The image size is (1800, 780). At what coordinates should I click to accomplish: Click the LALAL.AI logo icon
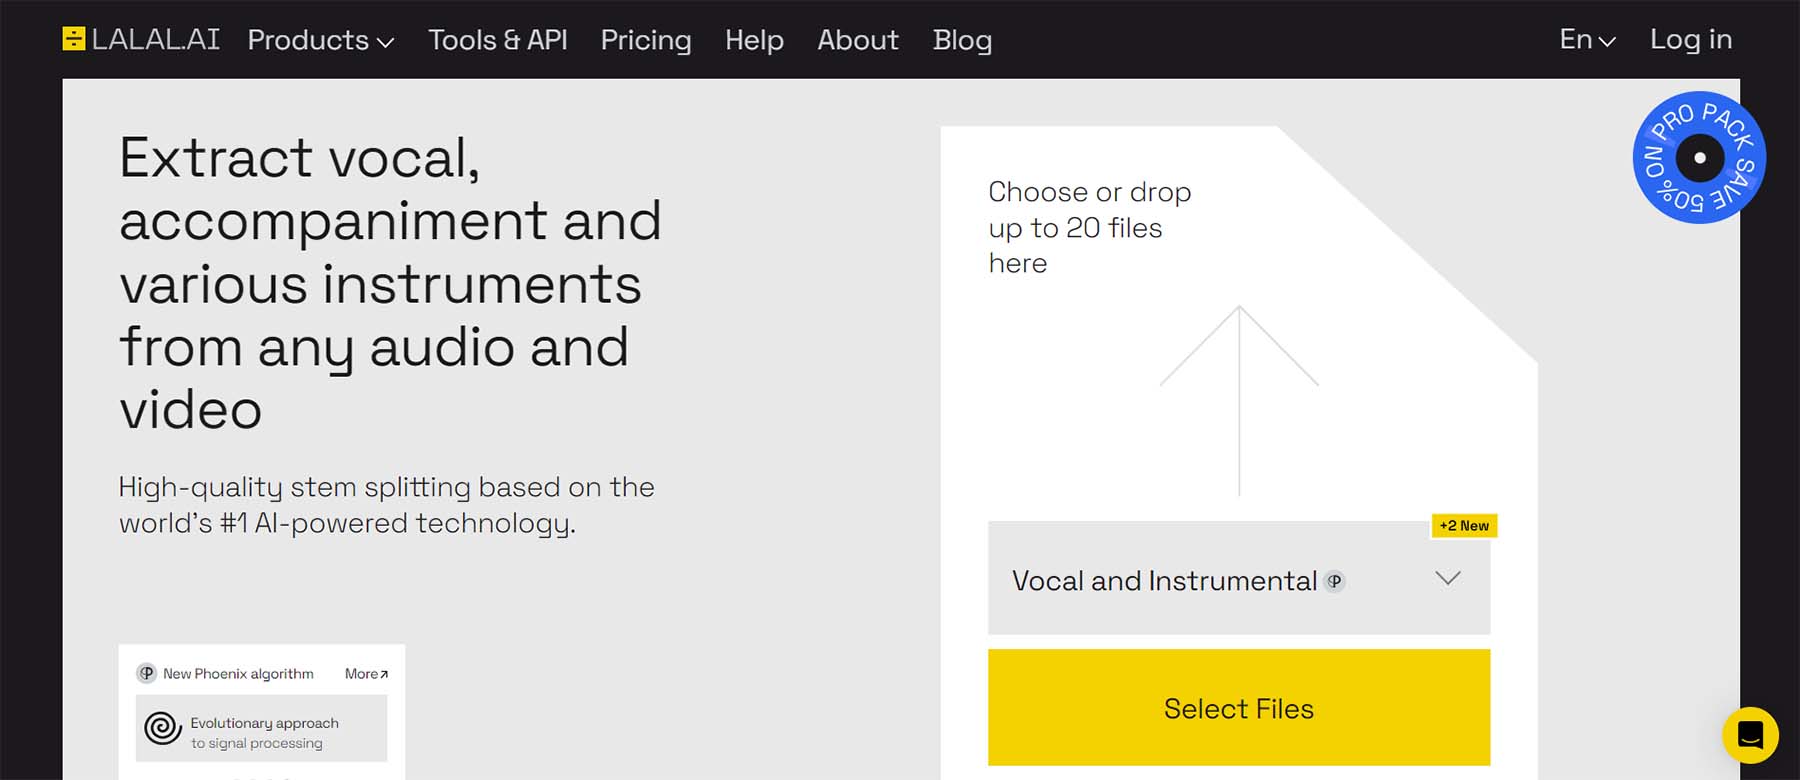(x=73, y=39)
